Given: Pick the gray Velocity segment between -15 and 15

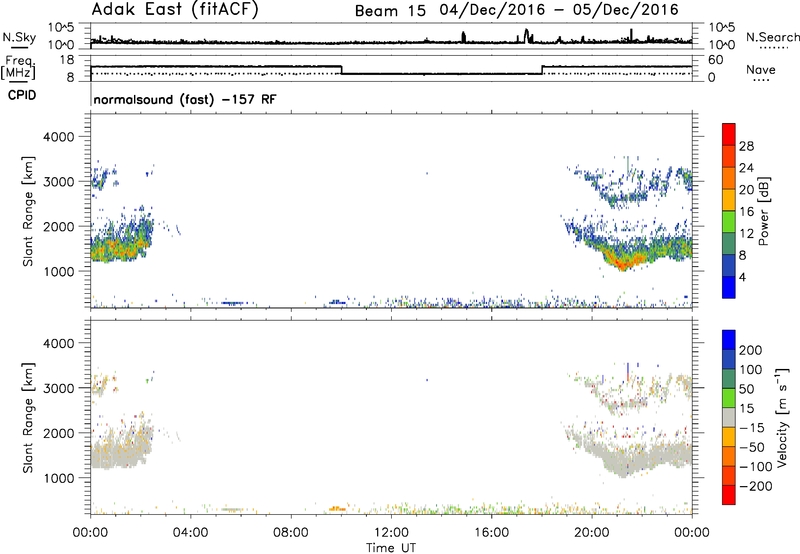Looking at the screenshot, I should click(x=729, y=417).
